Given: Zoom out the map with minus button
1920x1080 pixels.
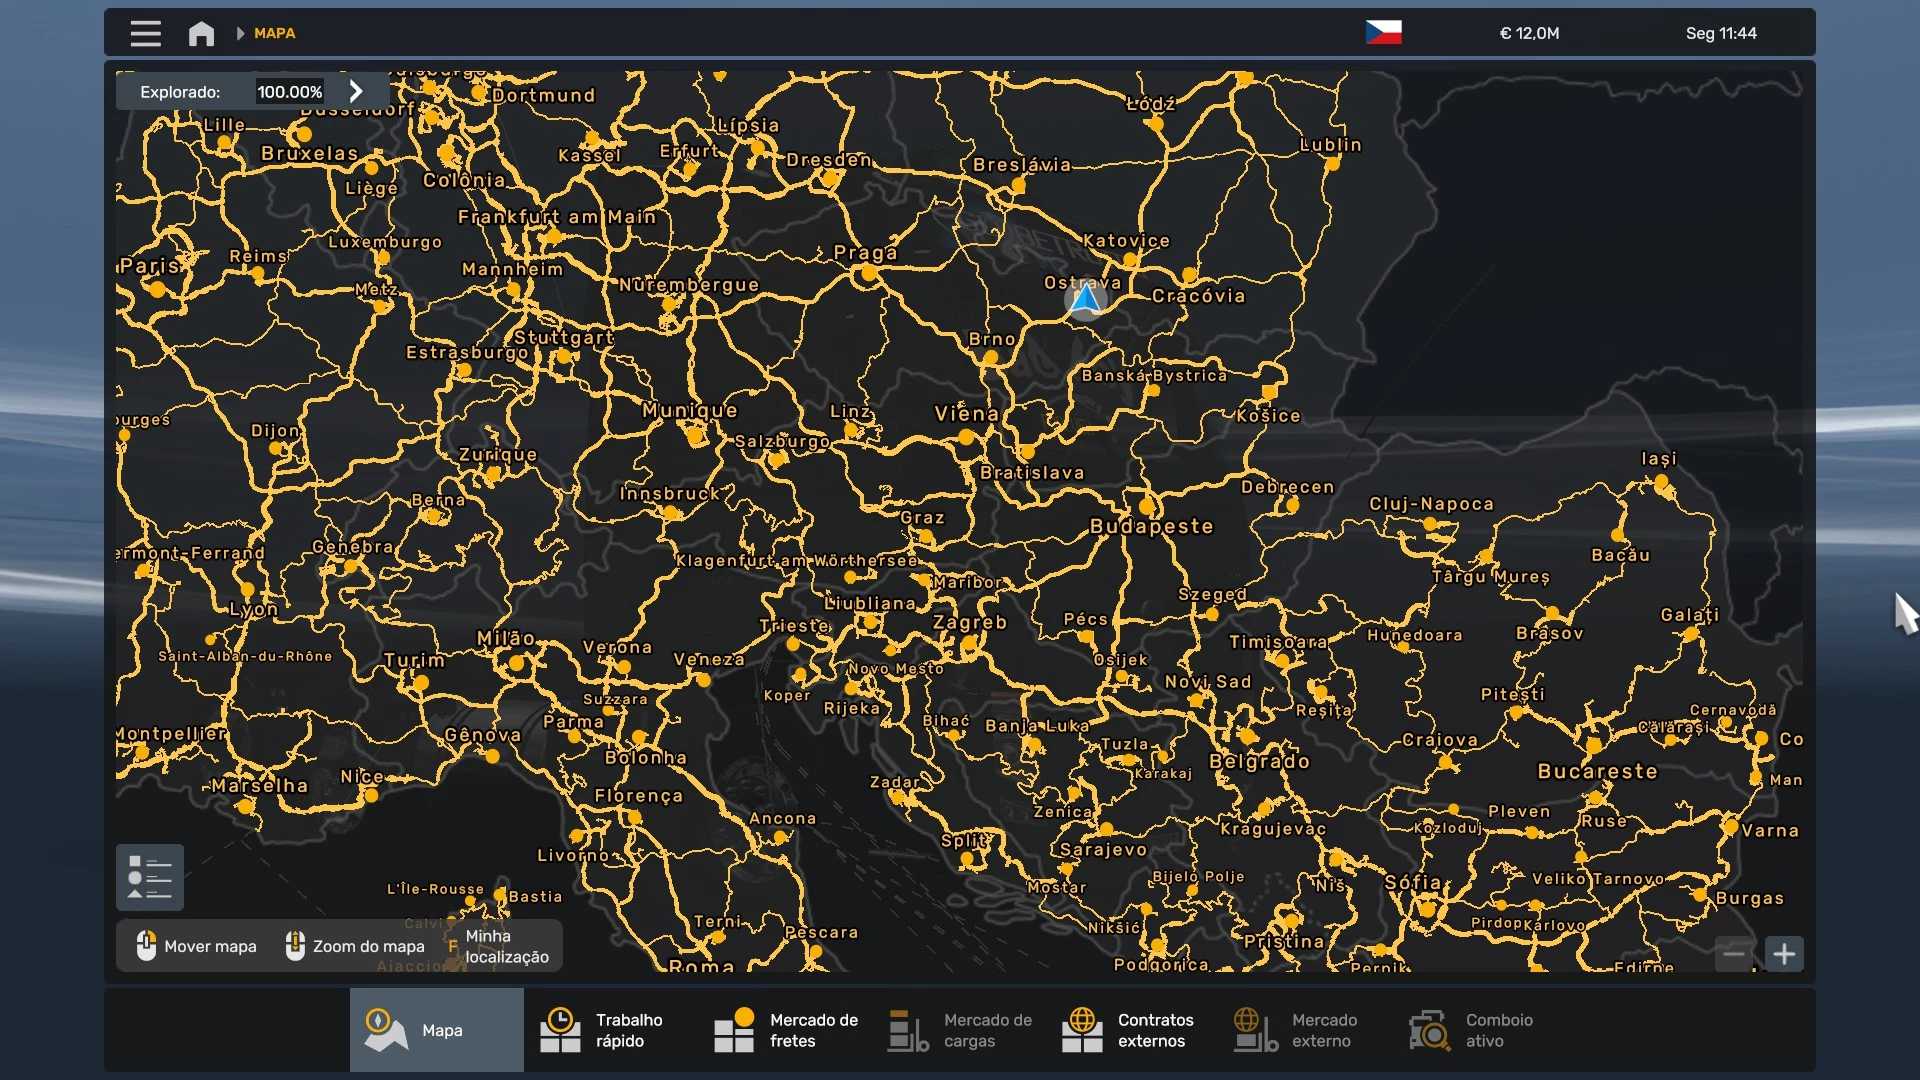Looking at the screenshot, I should click(x=1734, y=954).
